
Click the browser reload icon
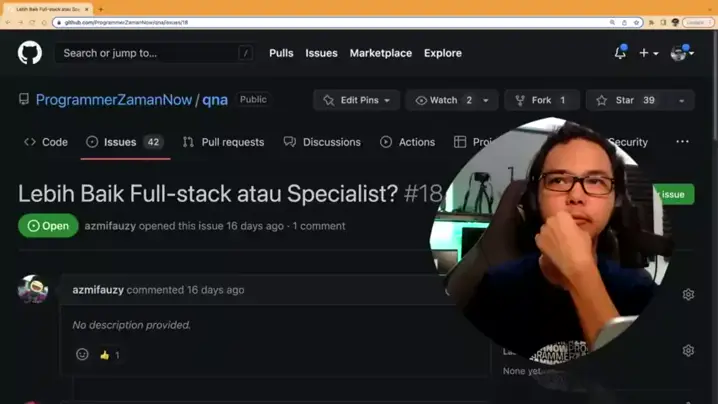point(31,22)
